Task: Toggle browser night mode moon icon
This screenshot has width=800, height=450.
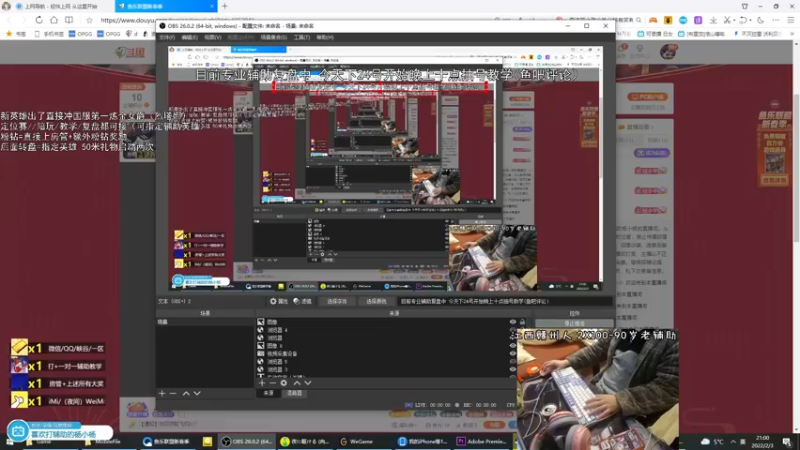Action: (x=761, y=20)
